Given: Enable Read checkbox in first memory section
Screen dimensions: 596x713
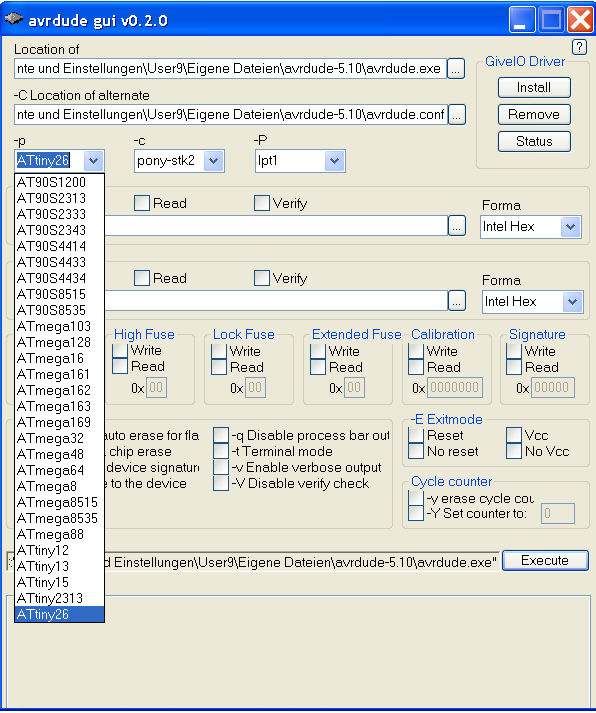Looking at the screenshot, I should 142,203.
